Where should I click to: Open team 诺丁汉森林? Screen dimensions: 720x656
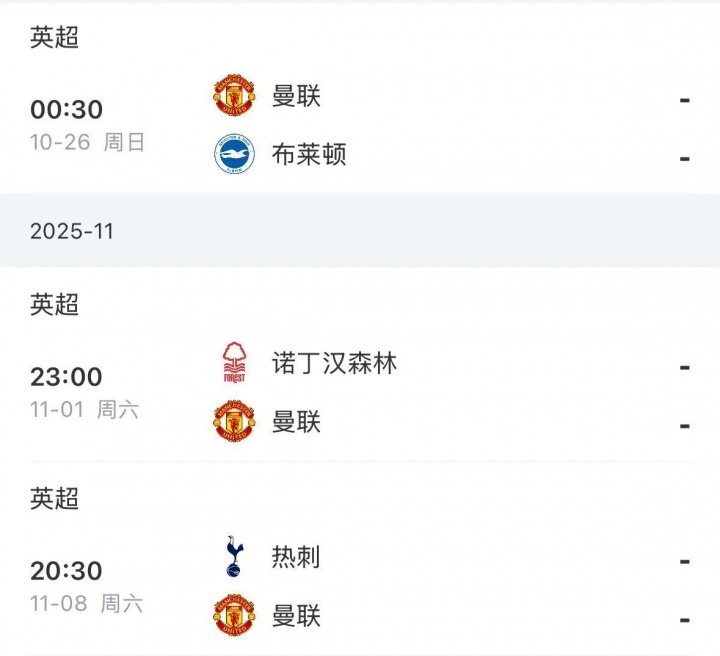(x=334, y=363)
